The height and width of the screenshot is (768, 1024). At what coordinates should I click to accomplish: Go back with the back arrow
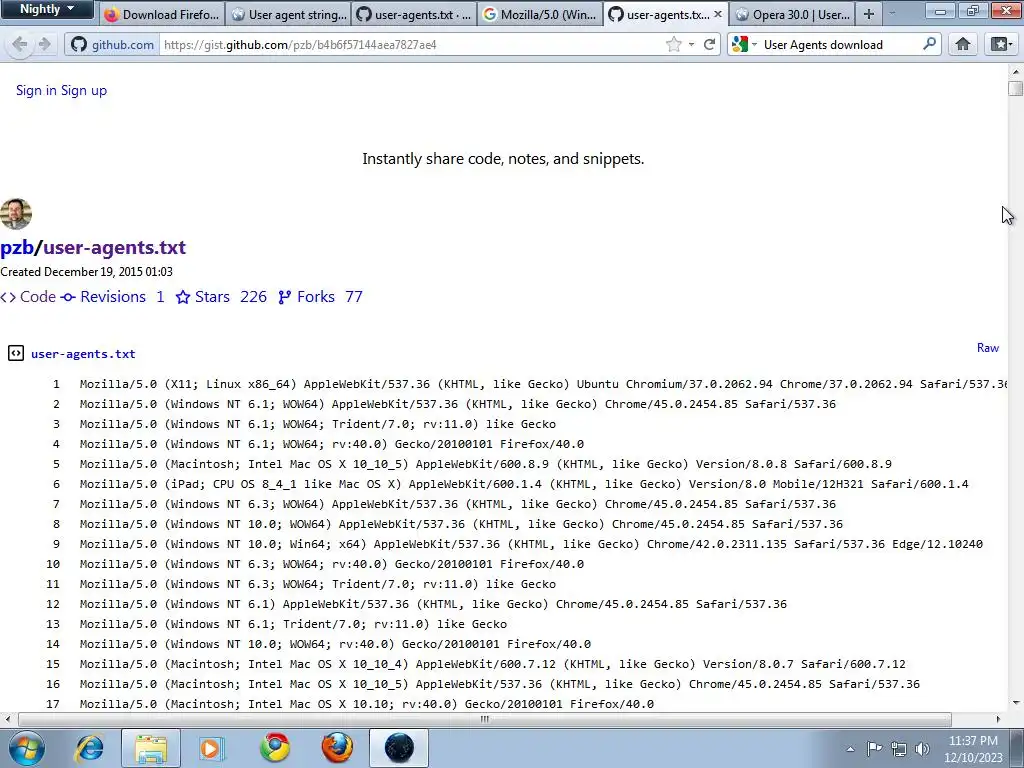20,44
